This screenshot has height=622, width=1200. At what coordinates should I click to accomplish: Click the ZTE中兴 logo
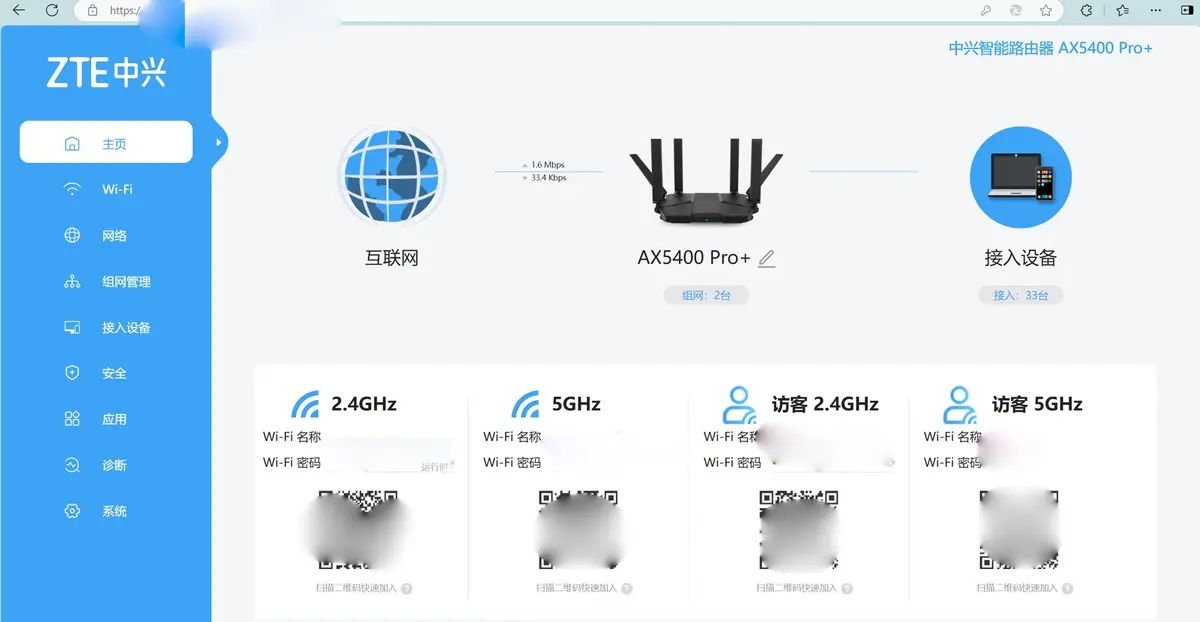pyautogui.click(x=106, y=72)
